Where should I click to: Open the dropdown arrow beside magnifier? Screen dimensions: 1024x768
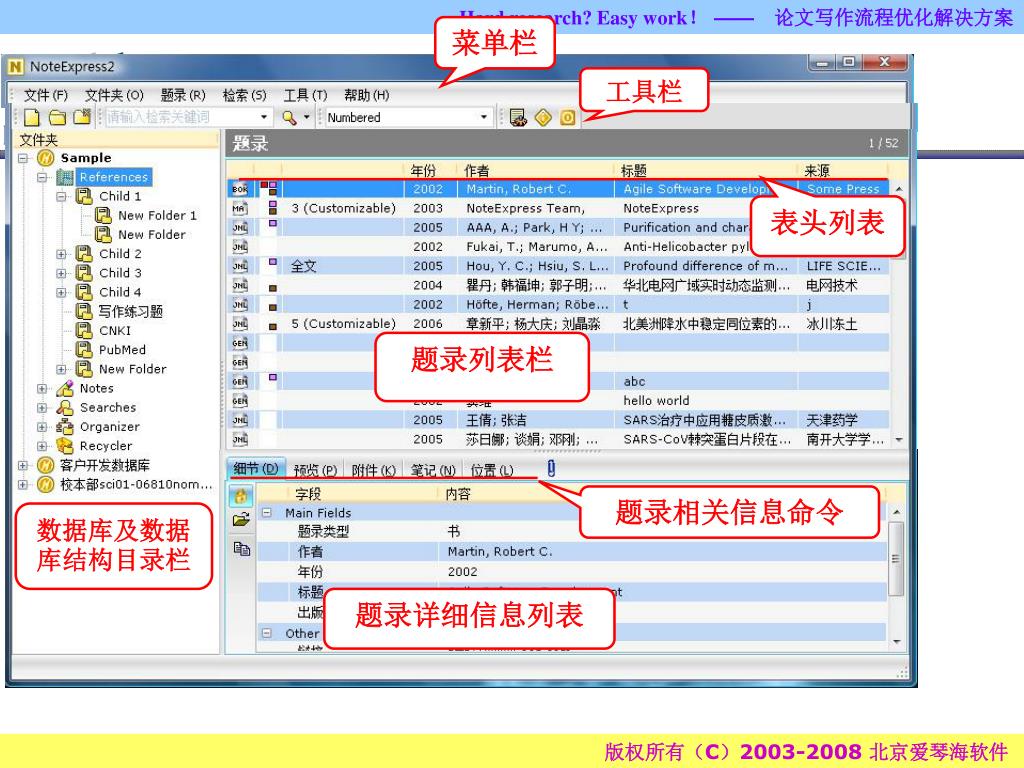(x=306, y=118)
